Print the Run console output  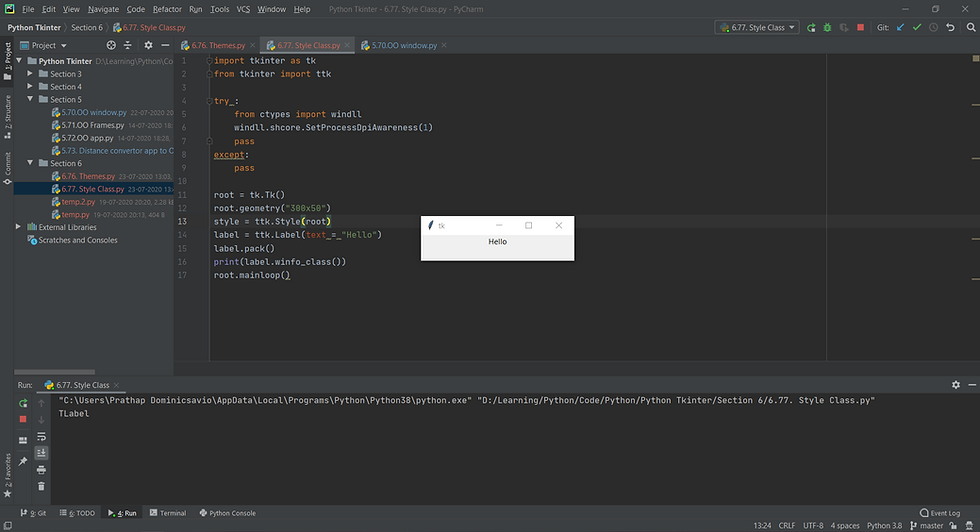tap(41, 469)
